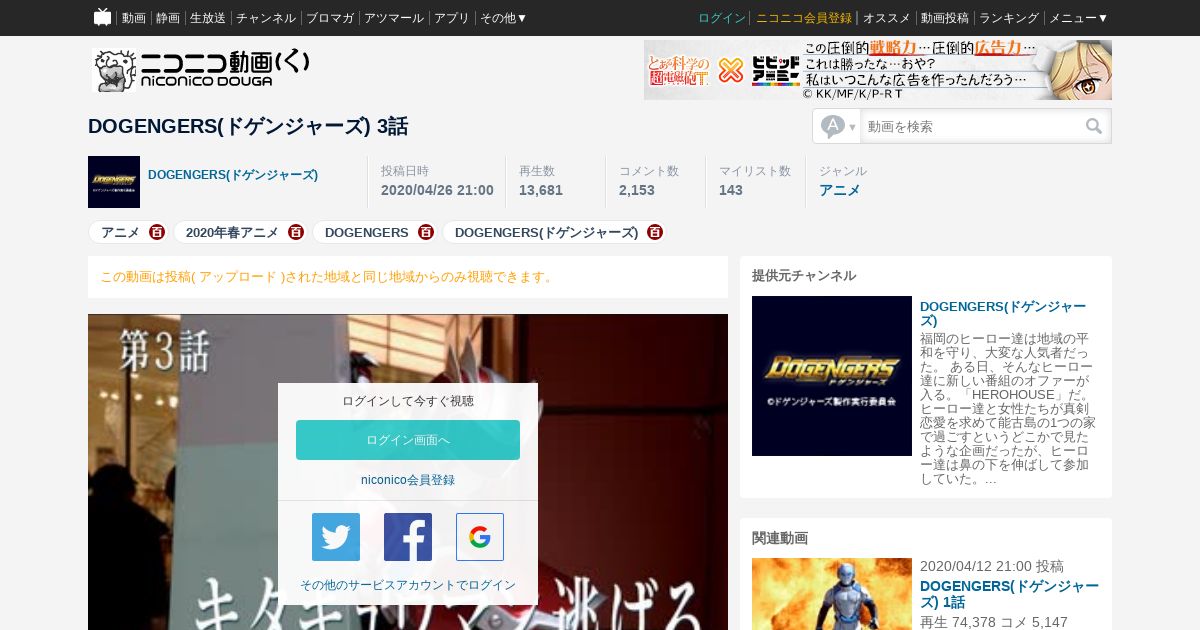Image resolution: width=1200 pixels, height=630 pixels.
Task: Click the 関連動画 section heading
Action: [x=780, y=538]
